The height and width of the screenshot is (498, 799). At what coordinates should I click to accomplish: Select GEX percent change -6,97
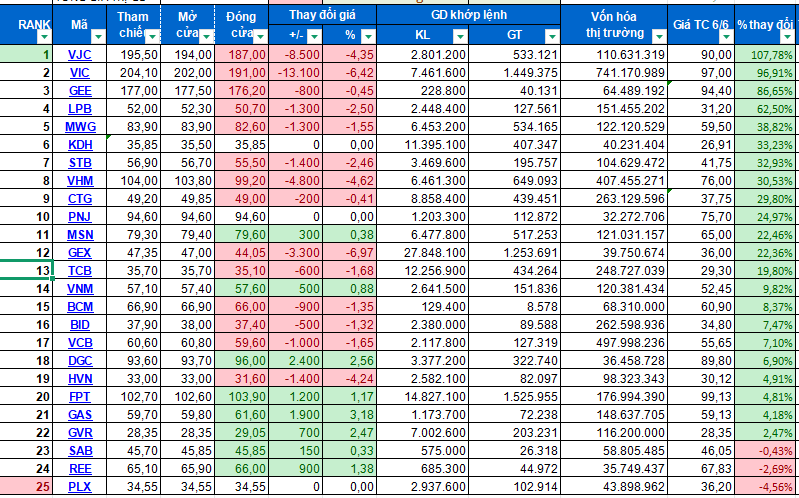(x=350, y=252)
